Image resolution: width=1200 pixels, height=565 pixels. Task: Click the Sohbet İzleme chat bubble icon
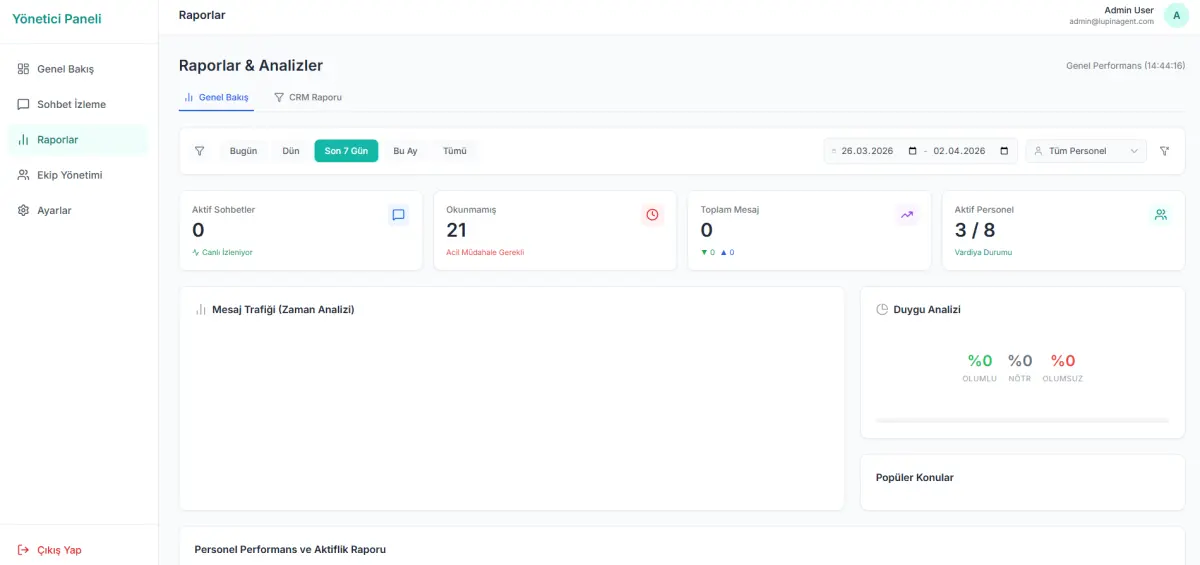pyautogui.click(x=23, y=104)
